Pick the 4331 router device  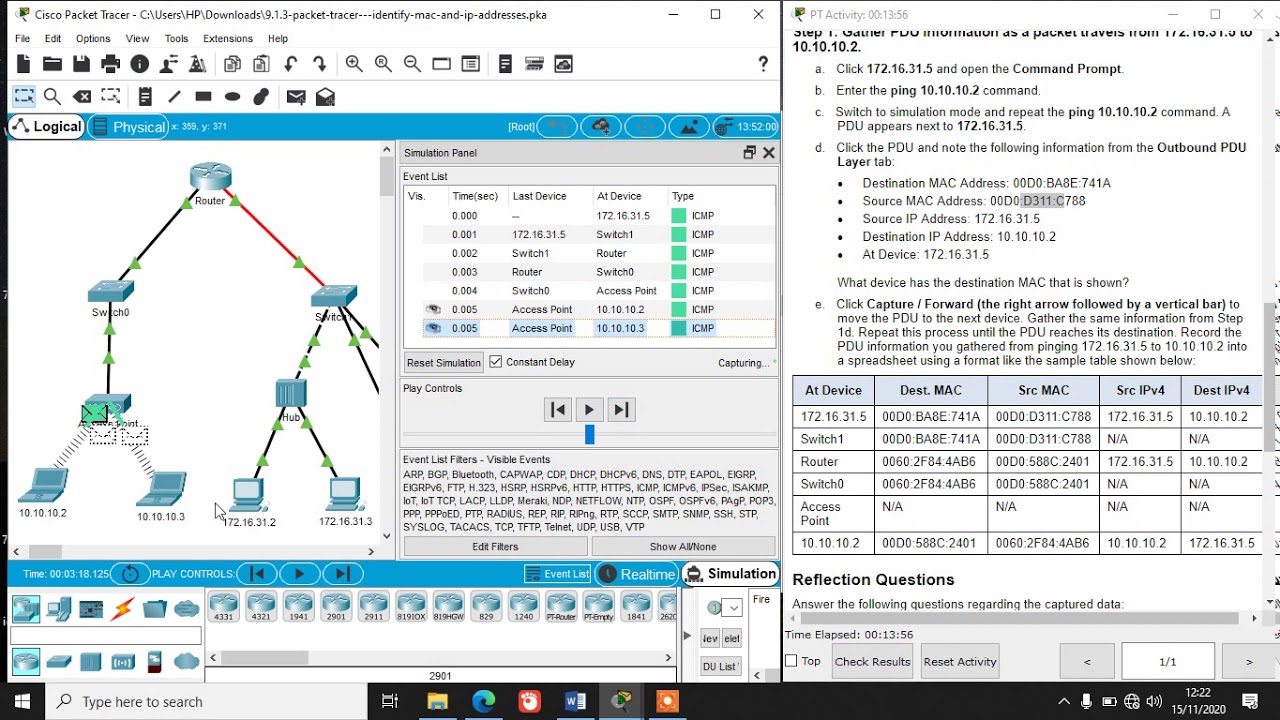[x=224, y=607]
